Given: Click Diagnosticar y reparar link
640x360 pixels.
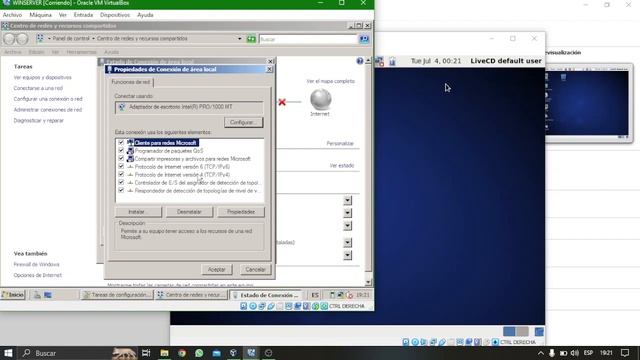Looking at the screenshot, I should [38, 120].
